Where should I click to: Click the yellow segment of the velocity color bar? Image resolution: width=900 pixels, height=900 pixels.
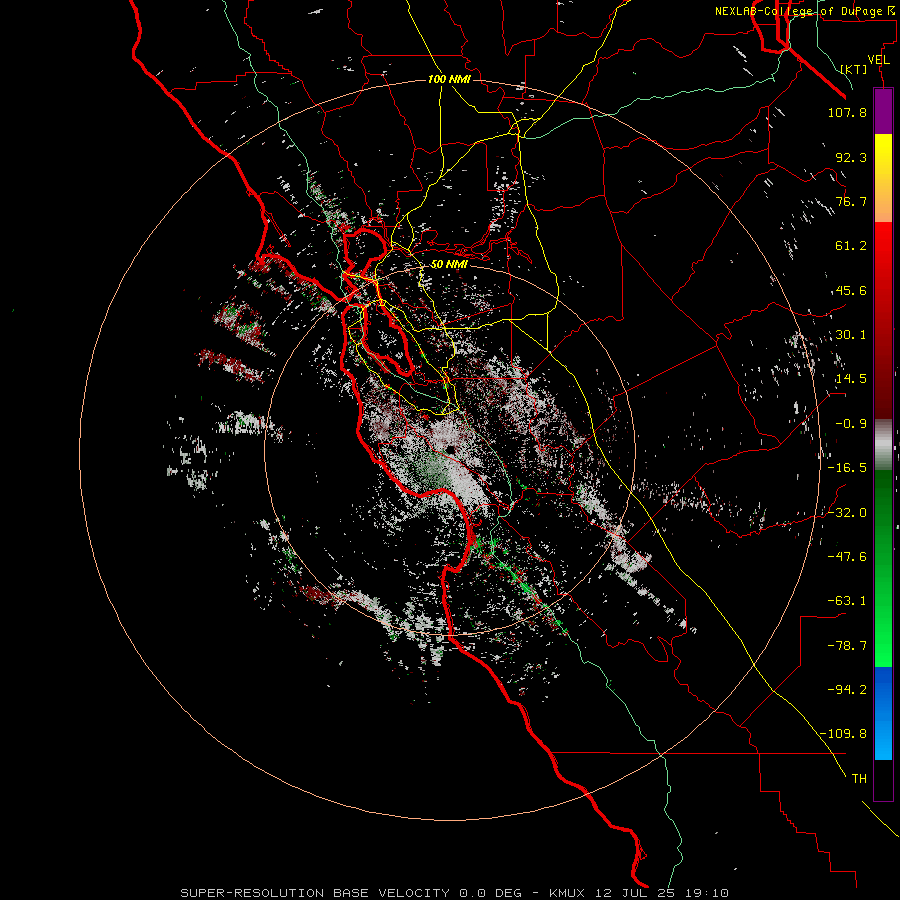883,178
